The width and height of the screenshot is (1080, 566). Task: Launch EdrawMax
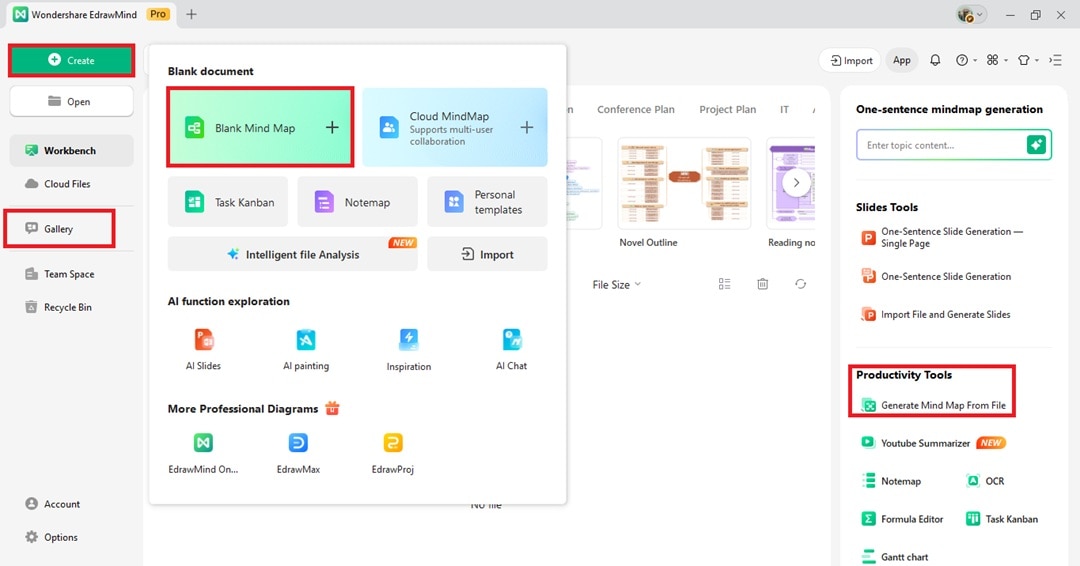(298, 452)
